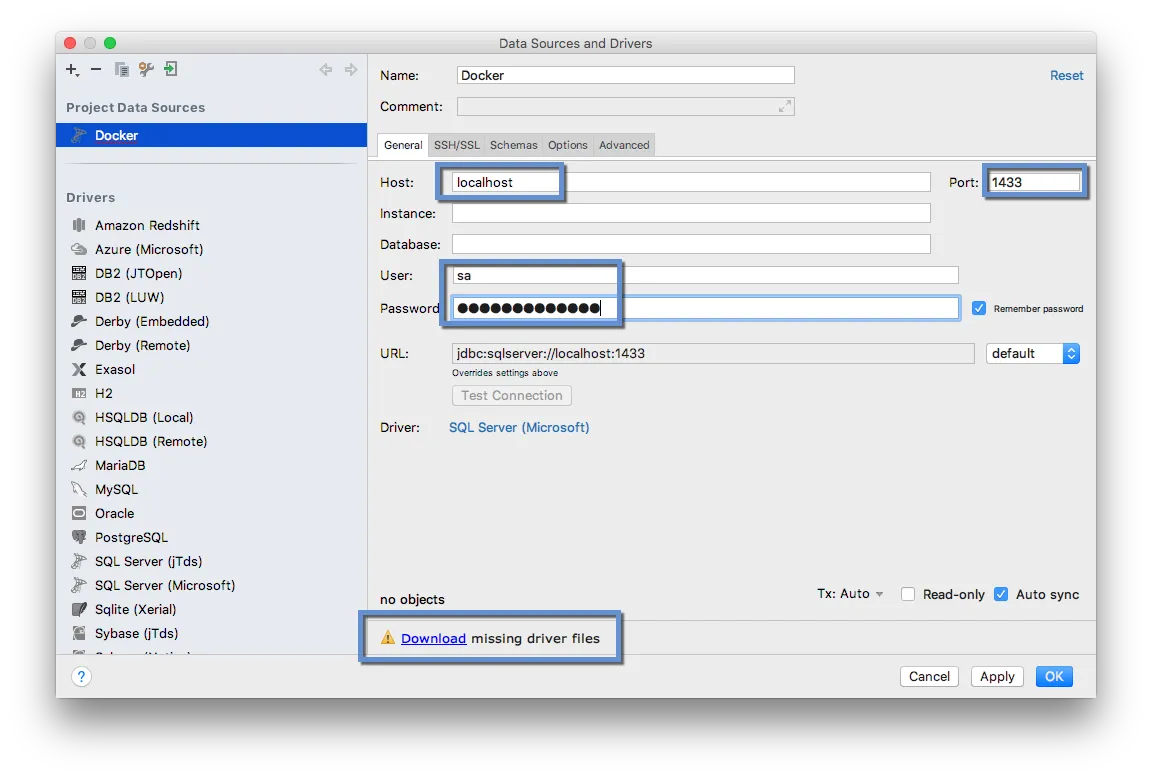Open SQL Server (Microsoft) driver link
The height and width of the screenshot is (778, 1152).
point(519,428)
